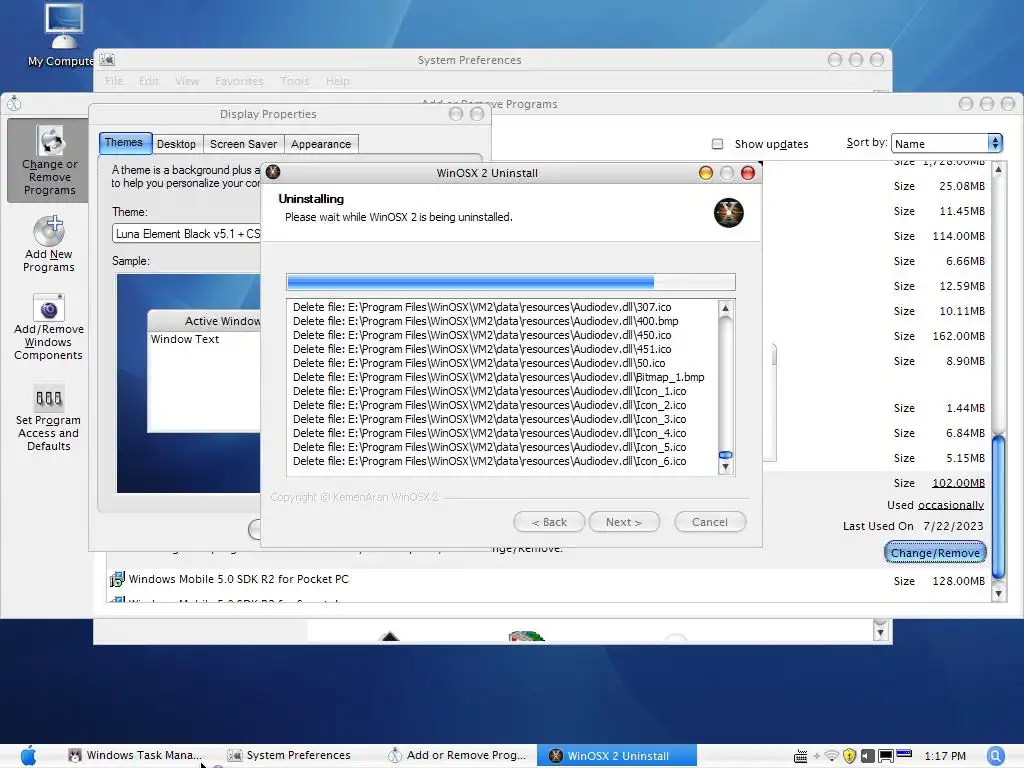Click the yellow security shield tray icon
The image size is (1024, 768).
[x=849, y=756]
